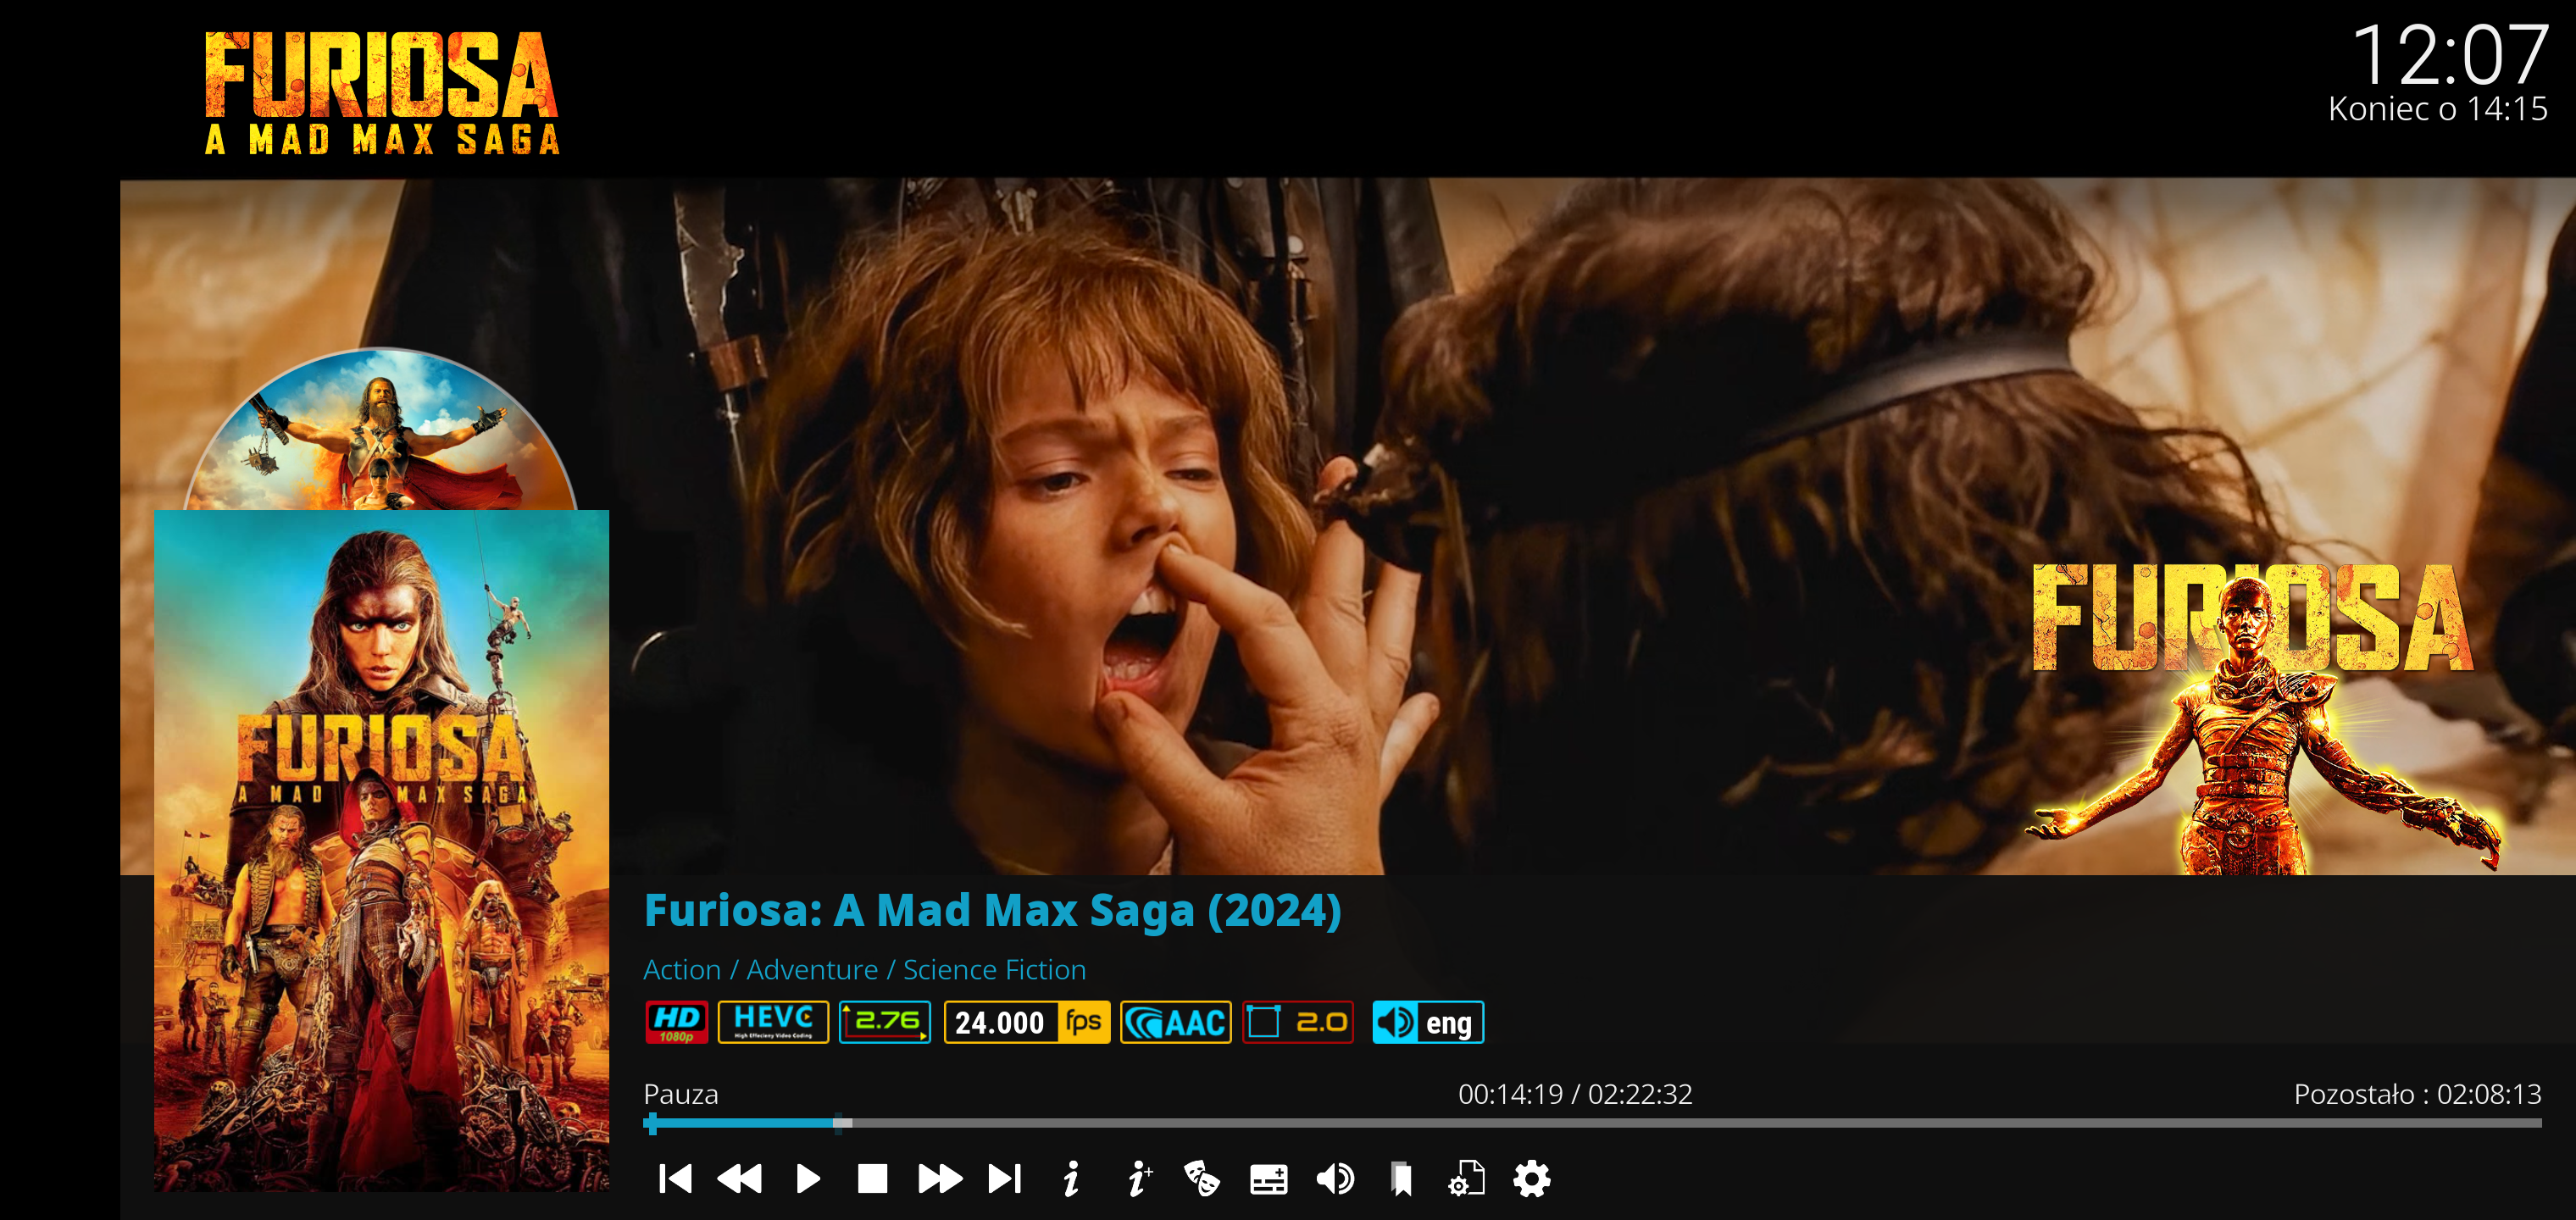
Task: Click the 2.76 aspect ratio badge
Action: 885,1022
